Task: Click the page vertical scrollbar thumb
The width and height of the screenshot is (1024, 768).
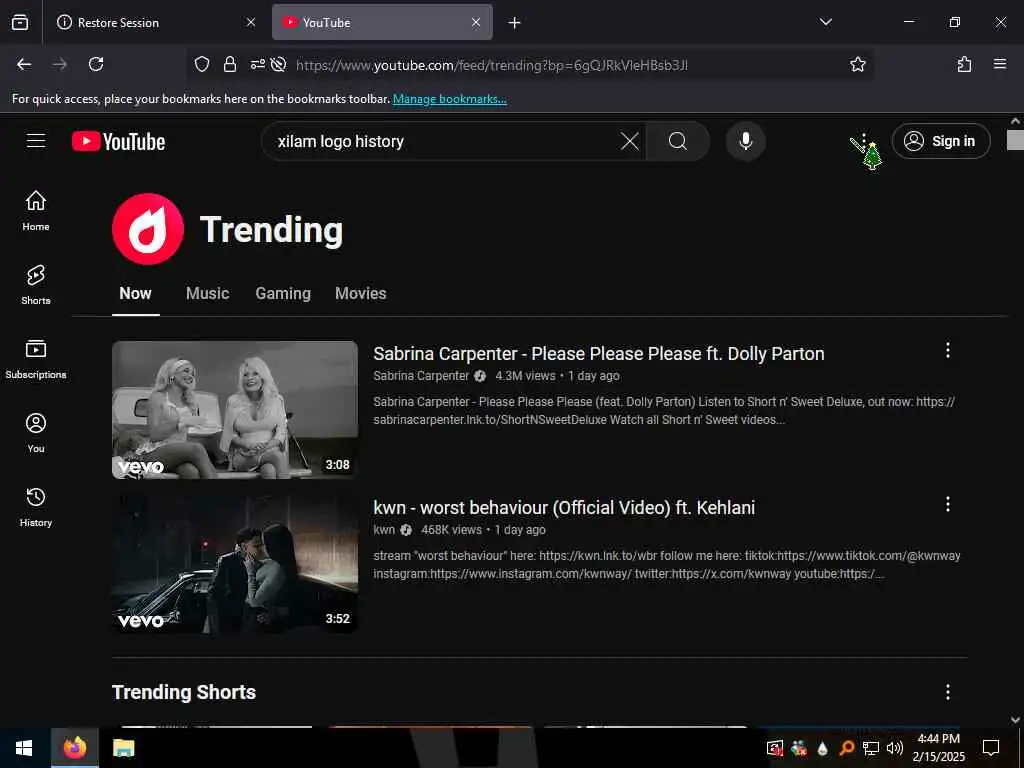Action: click(x=1015, y=140)
